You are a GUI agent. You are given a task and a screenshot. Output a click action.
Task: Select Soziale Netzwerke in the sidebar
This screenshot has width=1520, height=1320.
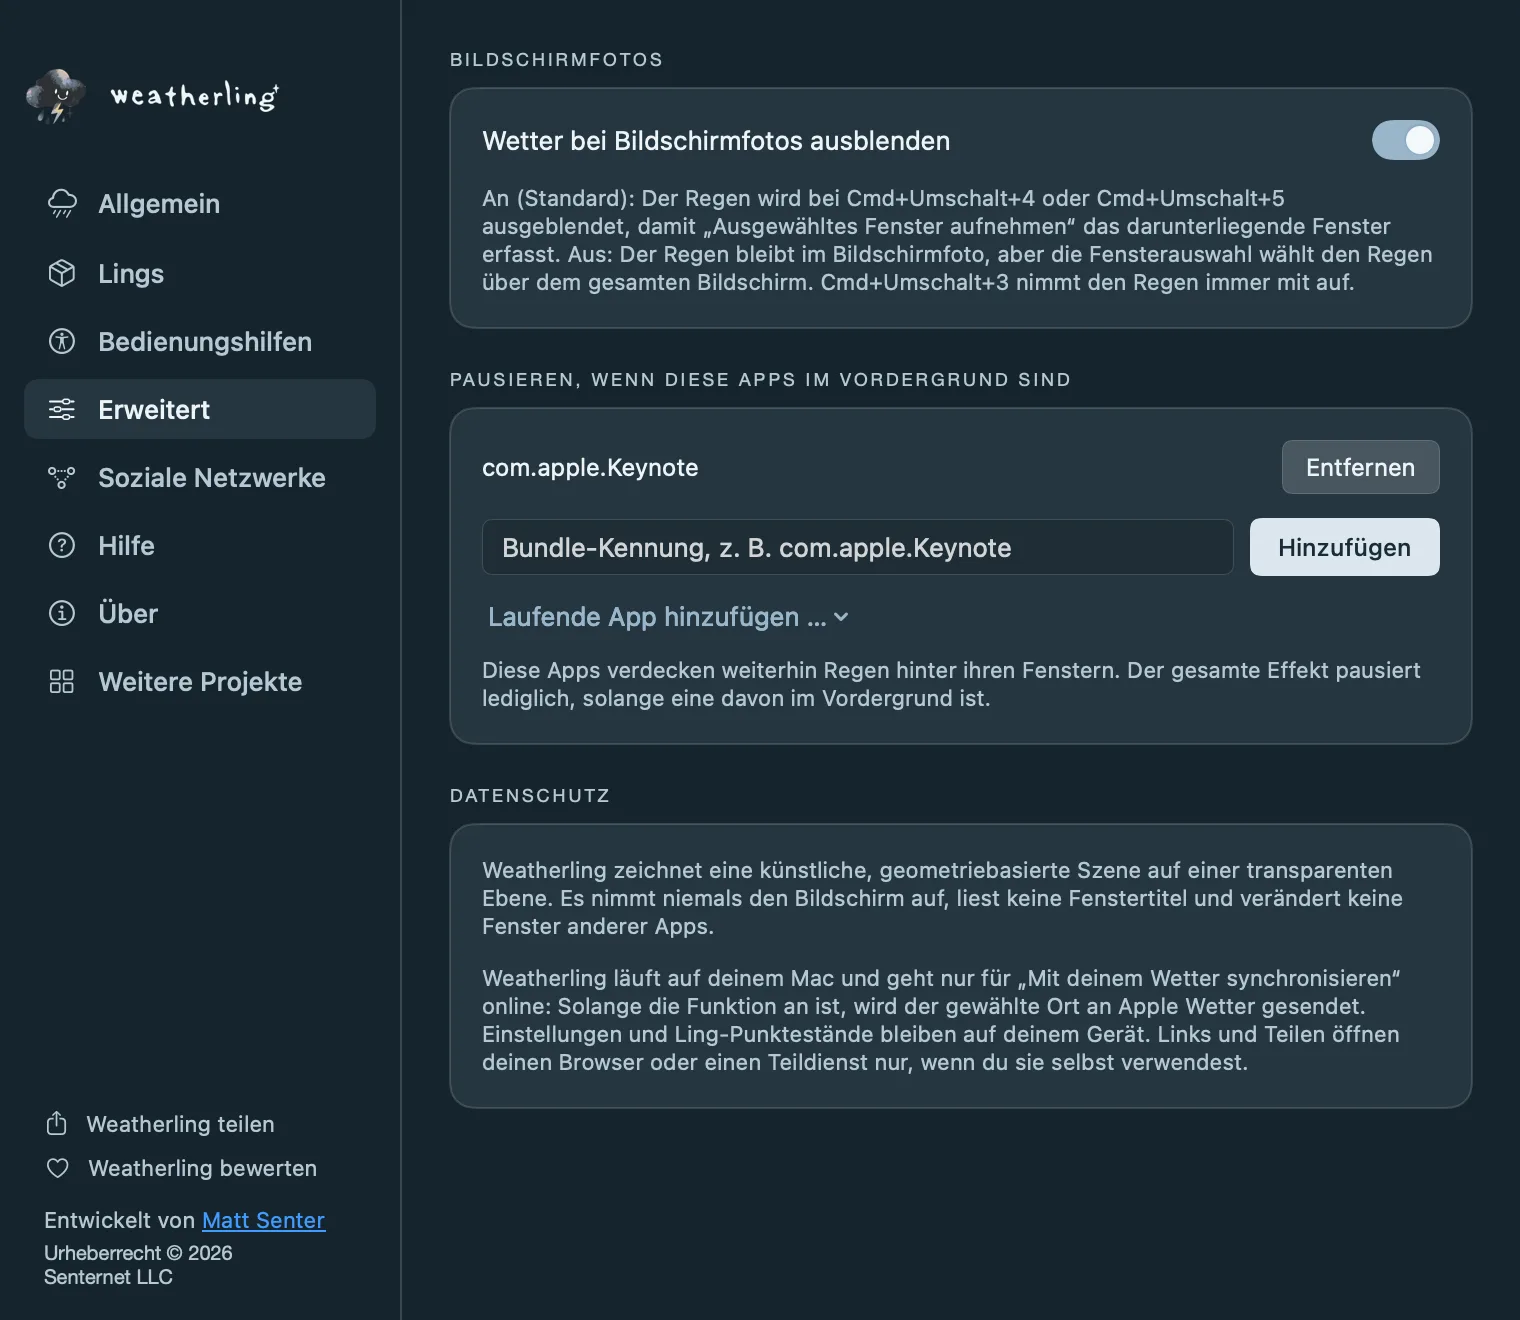tap(200, 477)
